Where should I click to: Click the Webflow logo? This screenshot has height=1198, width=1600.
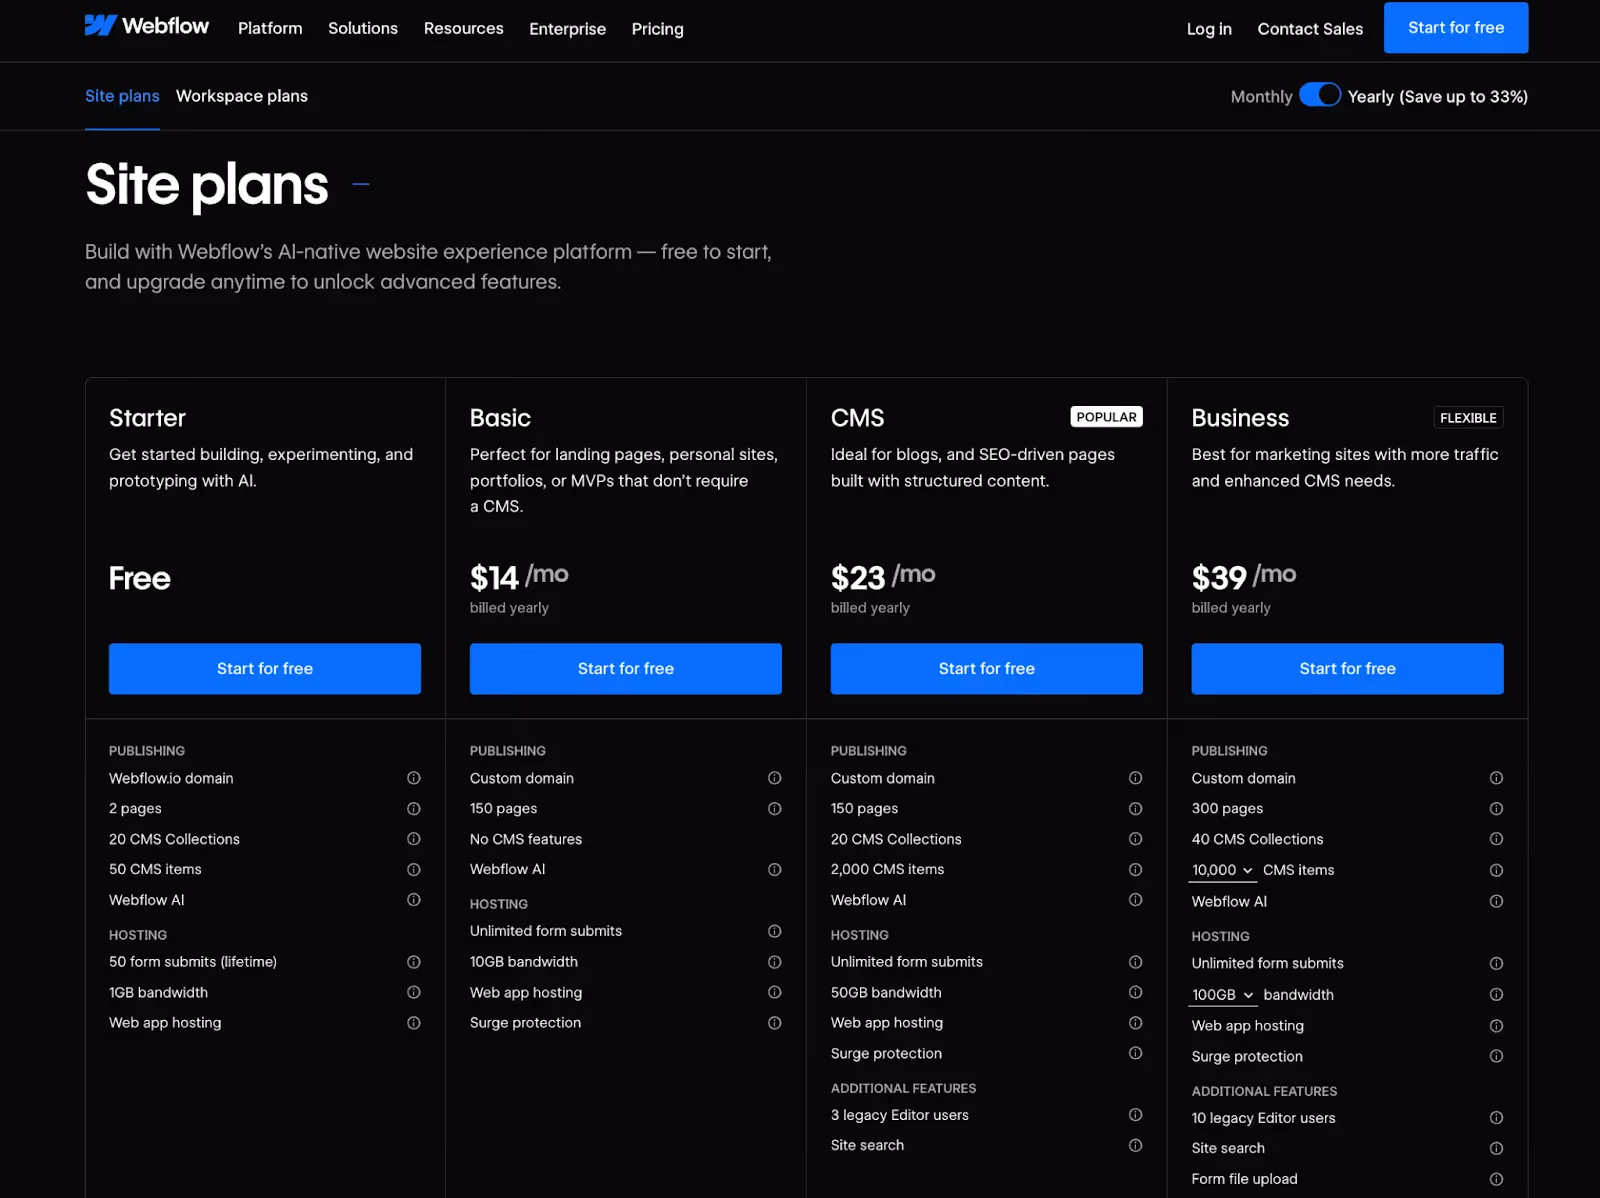coord(147,26)
